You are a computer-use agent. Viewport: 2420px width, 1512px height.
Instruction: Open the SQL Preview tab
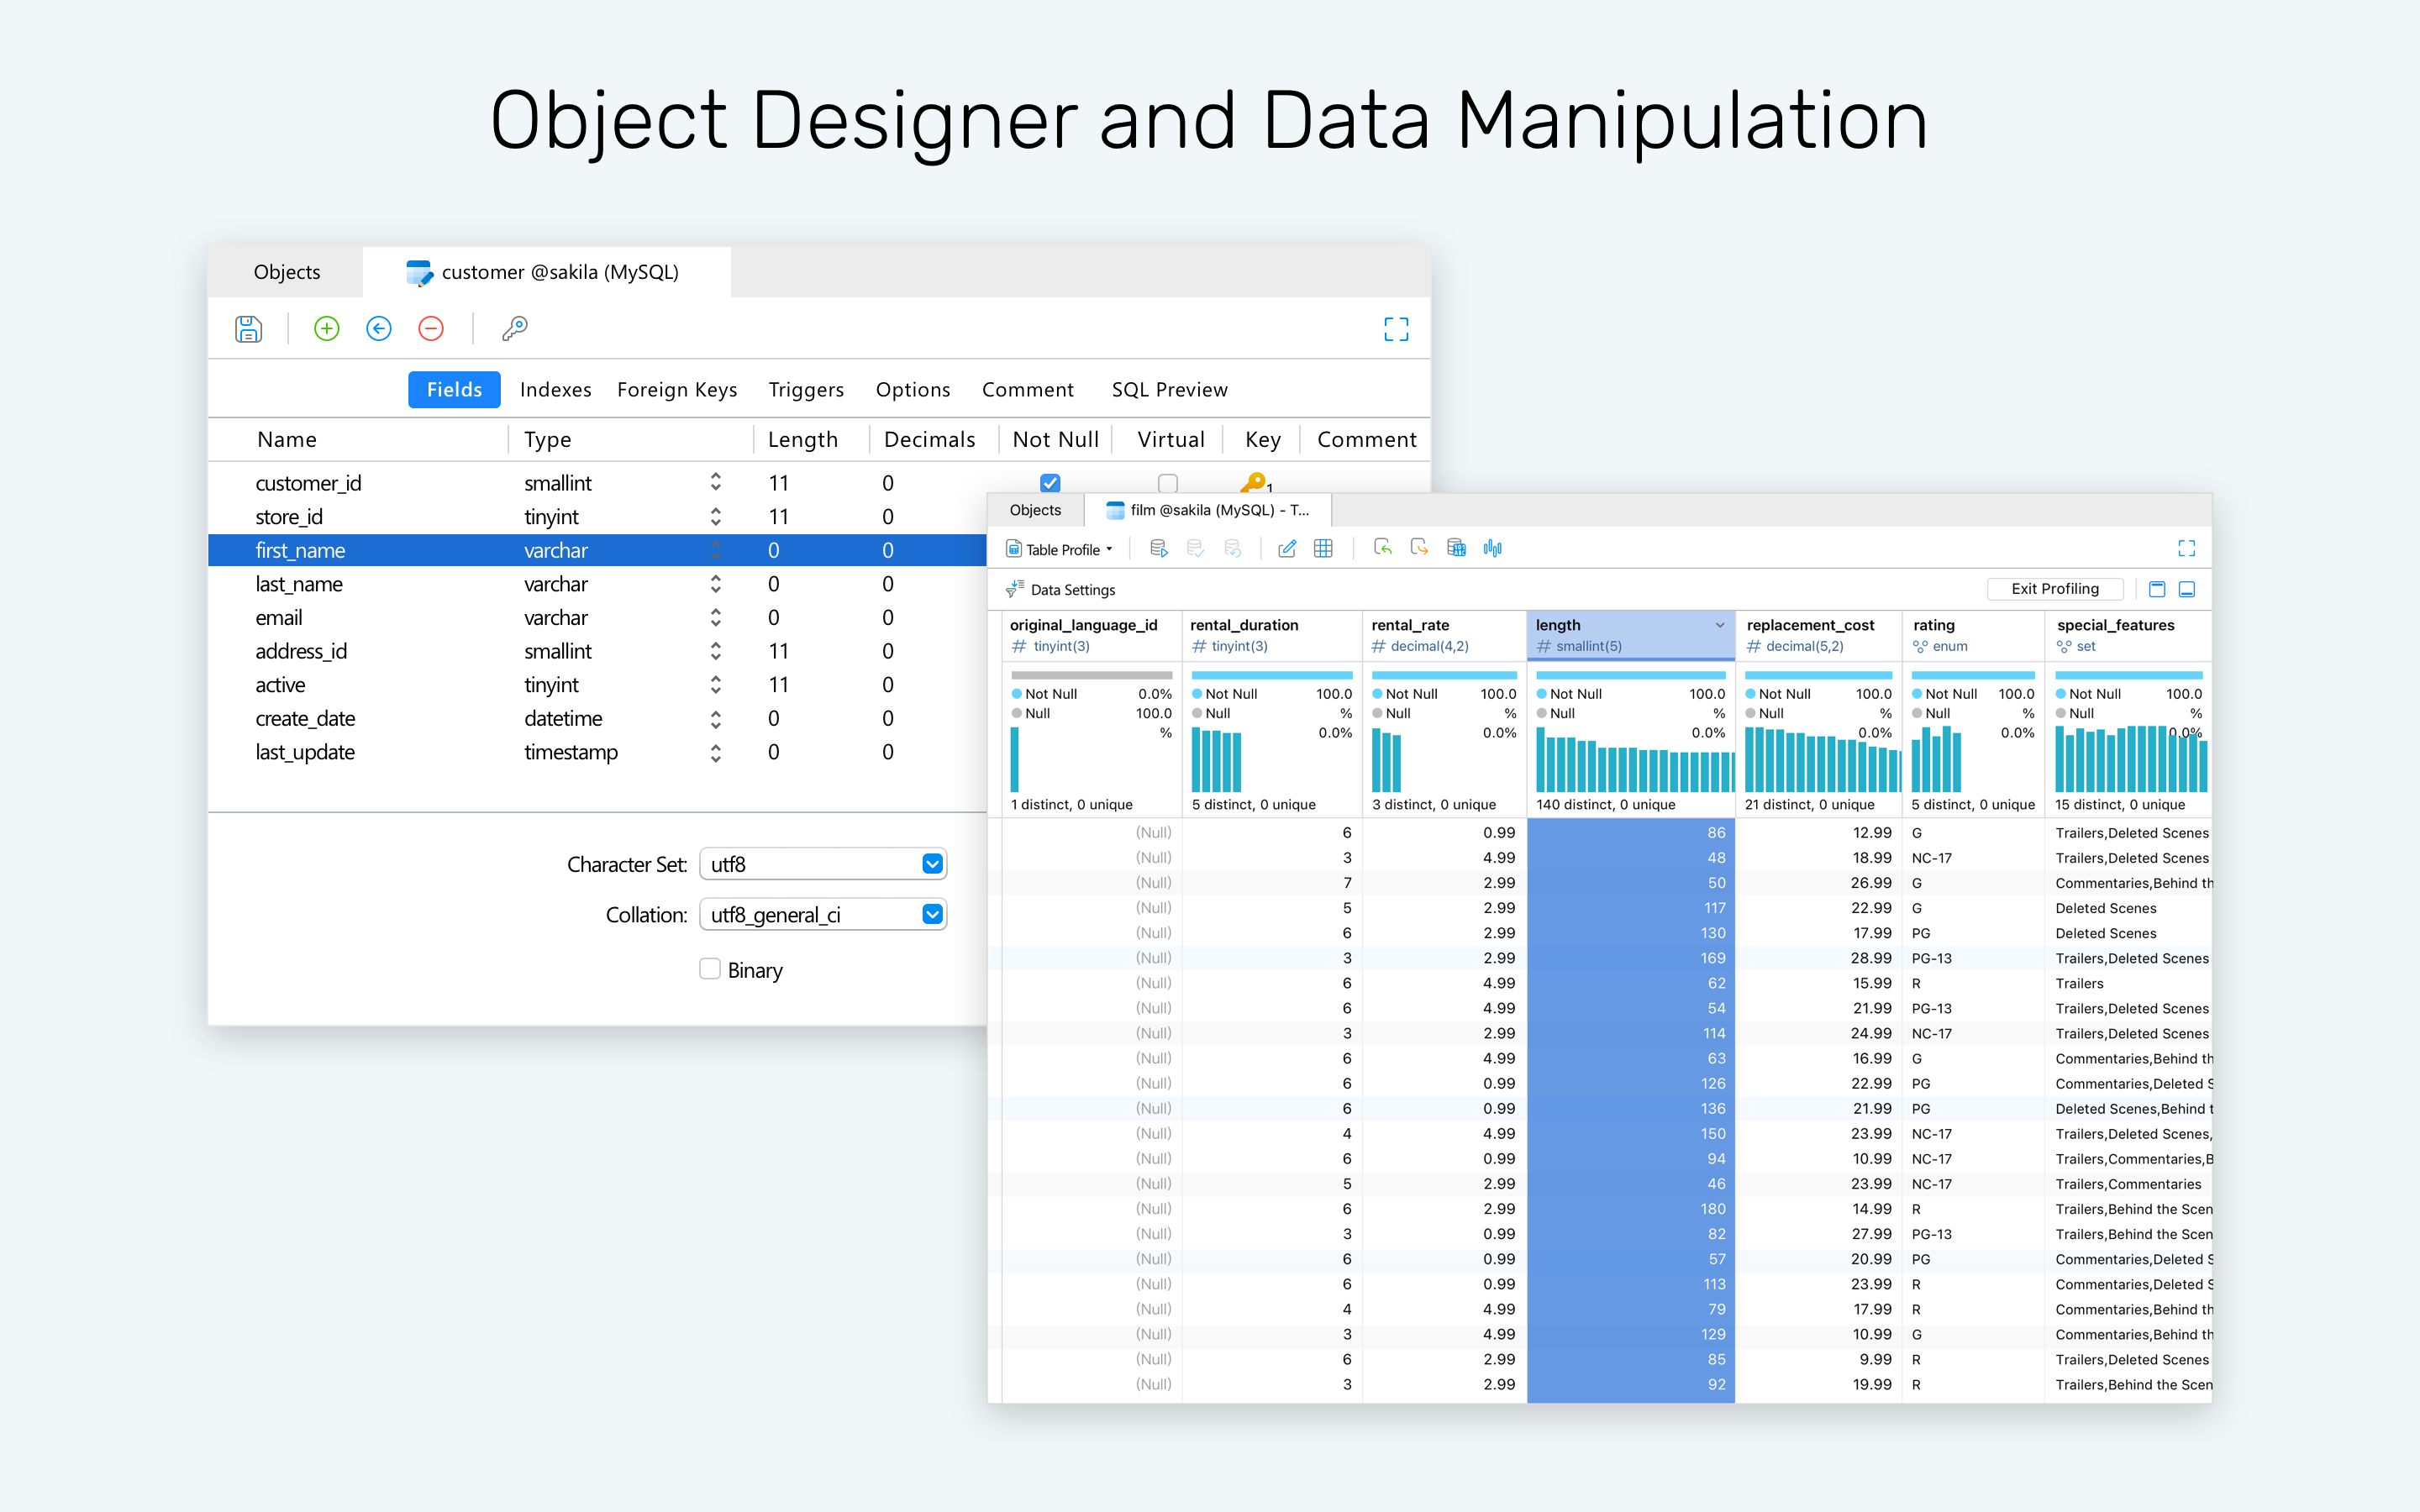1169,390
